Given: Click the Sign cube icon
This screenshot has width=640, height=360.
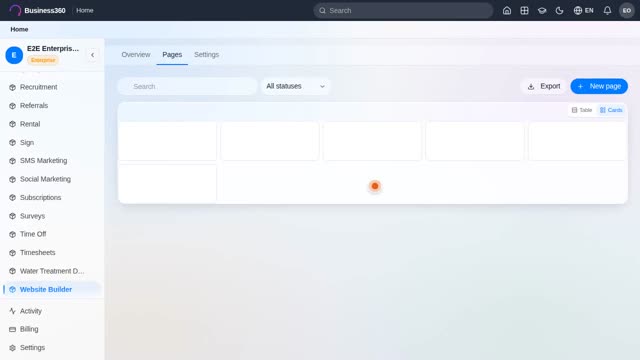Looking at the screenshot, I should (x=12, y=143).
